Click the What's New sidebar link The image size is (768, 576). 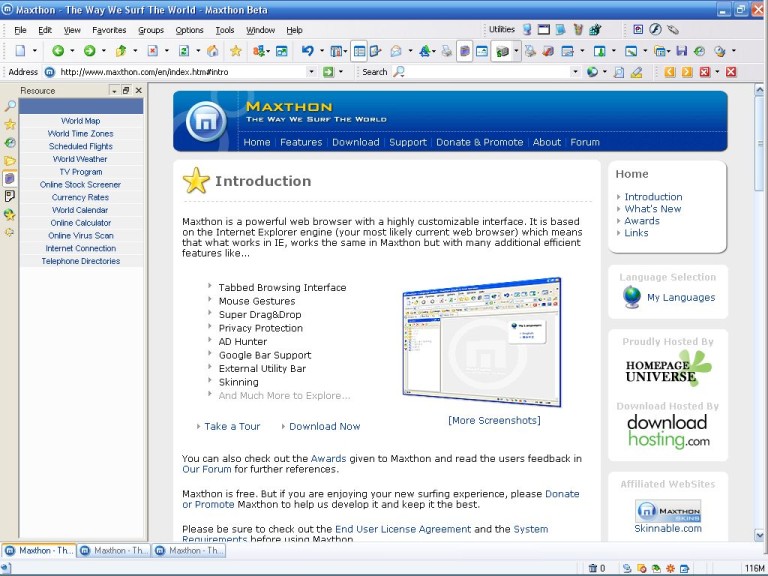click(652, 209)
